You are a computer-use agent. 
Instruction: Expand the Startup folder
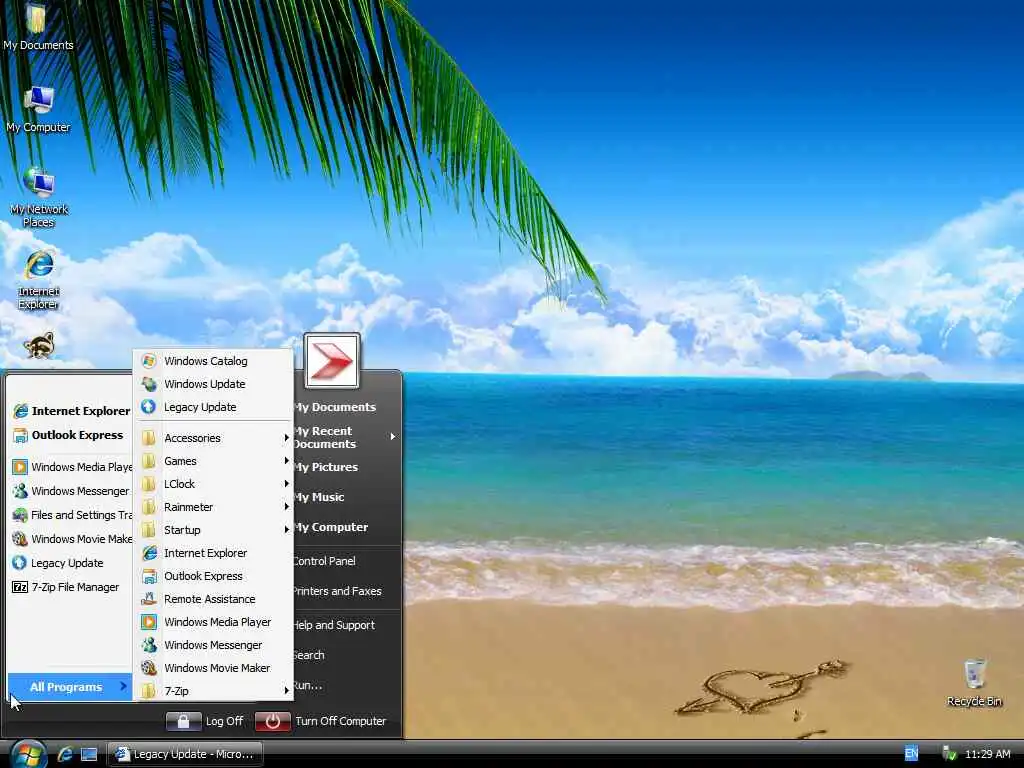coord(214,530)
